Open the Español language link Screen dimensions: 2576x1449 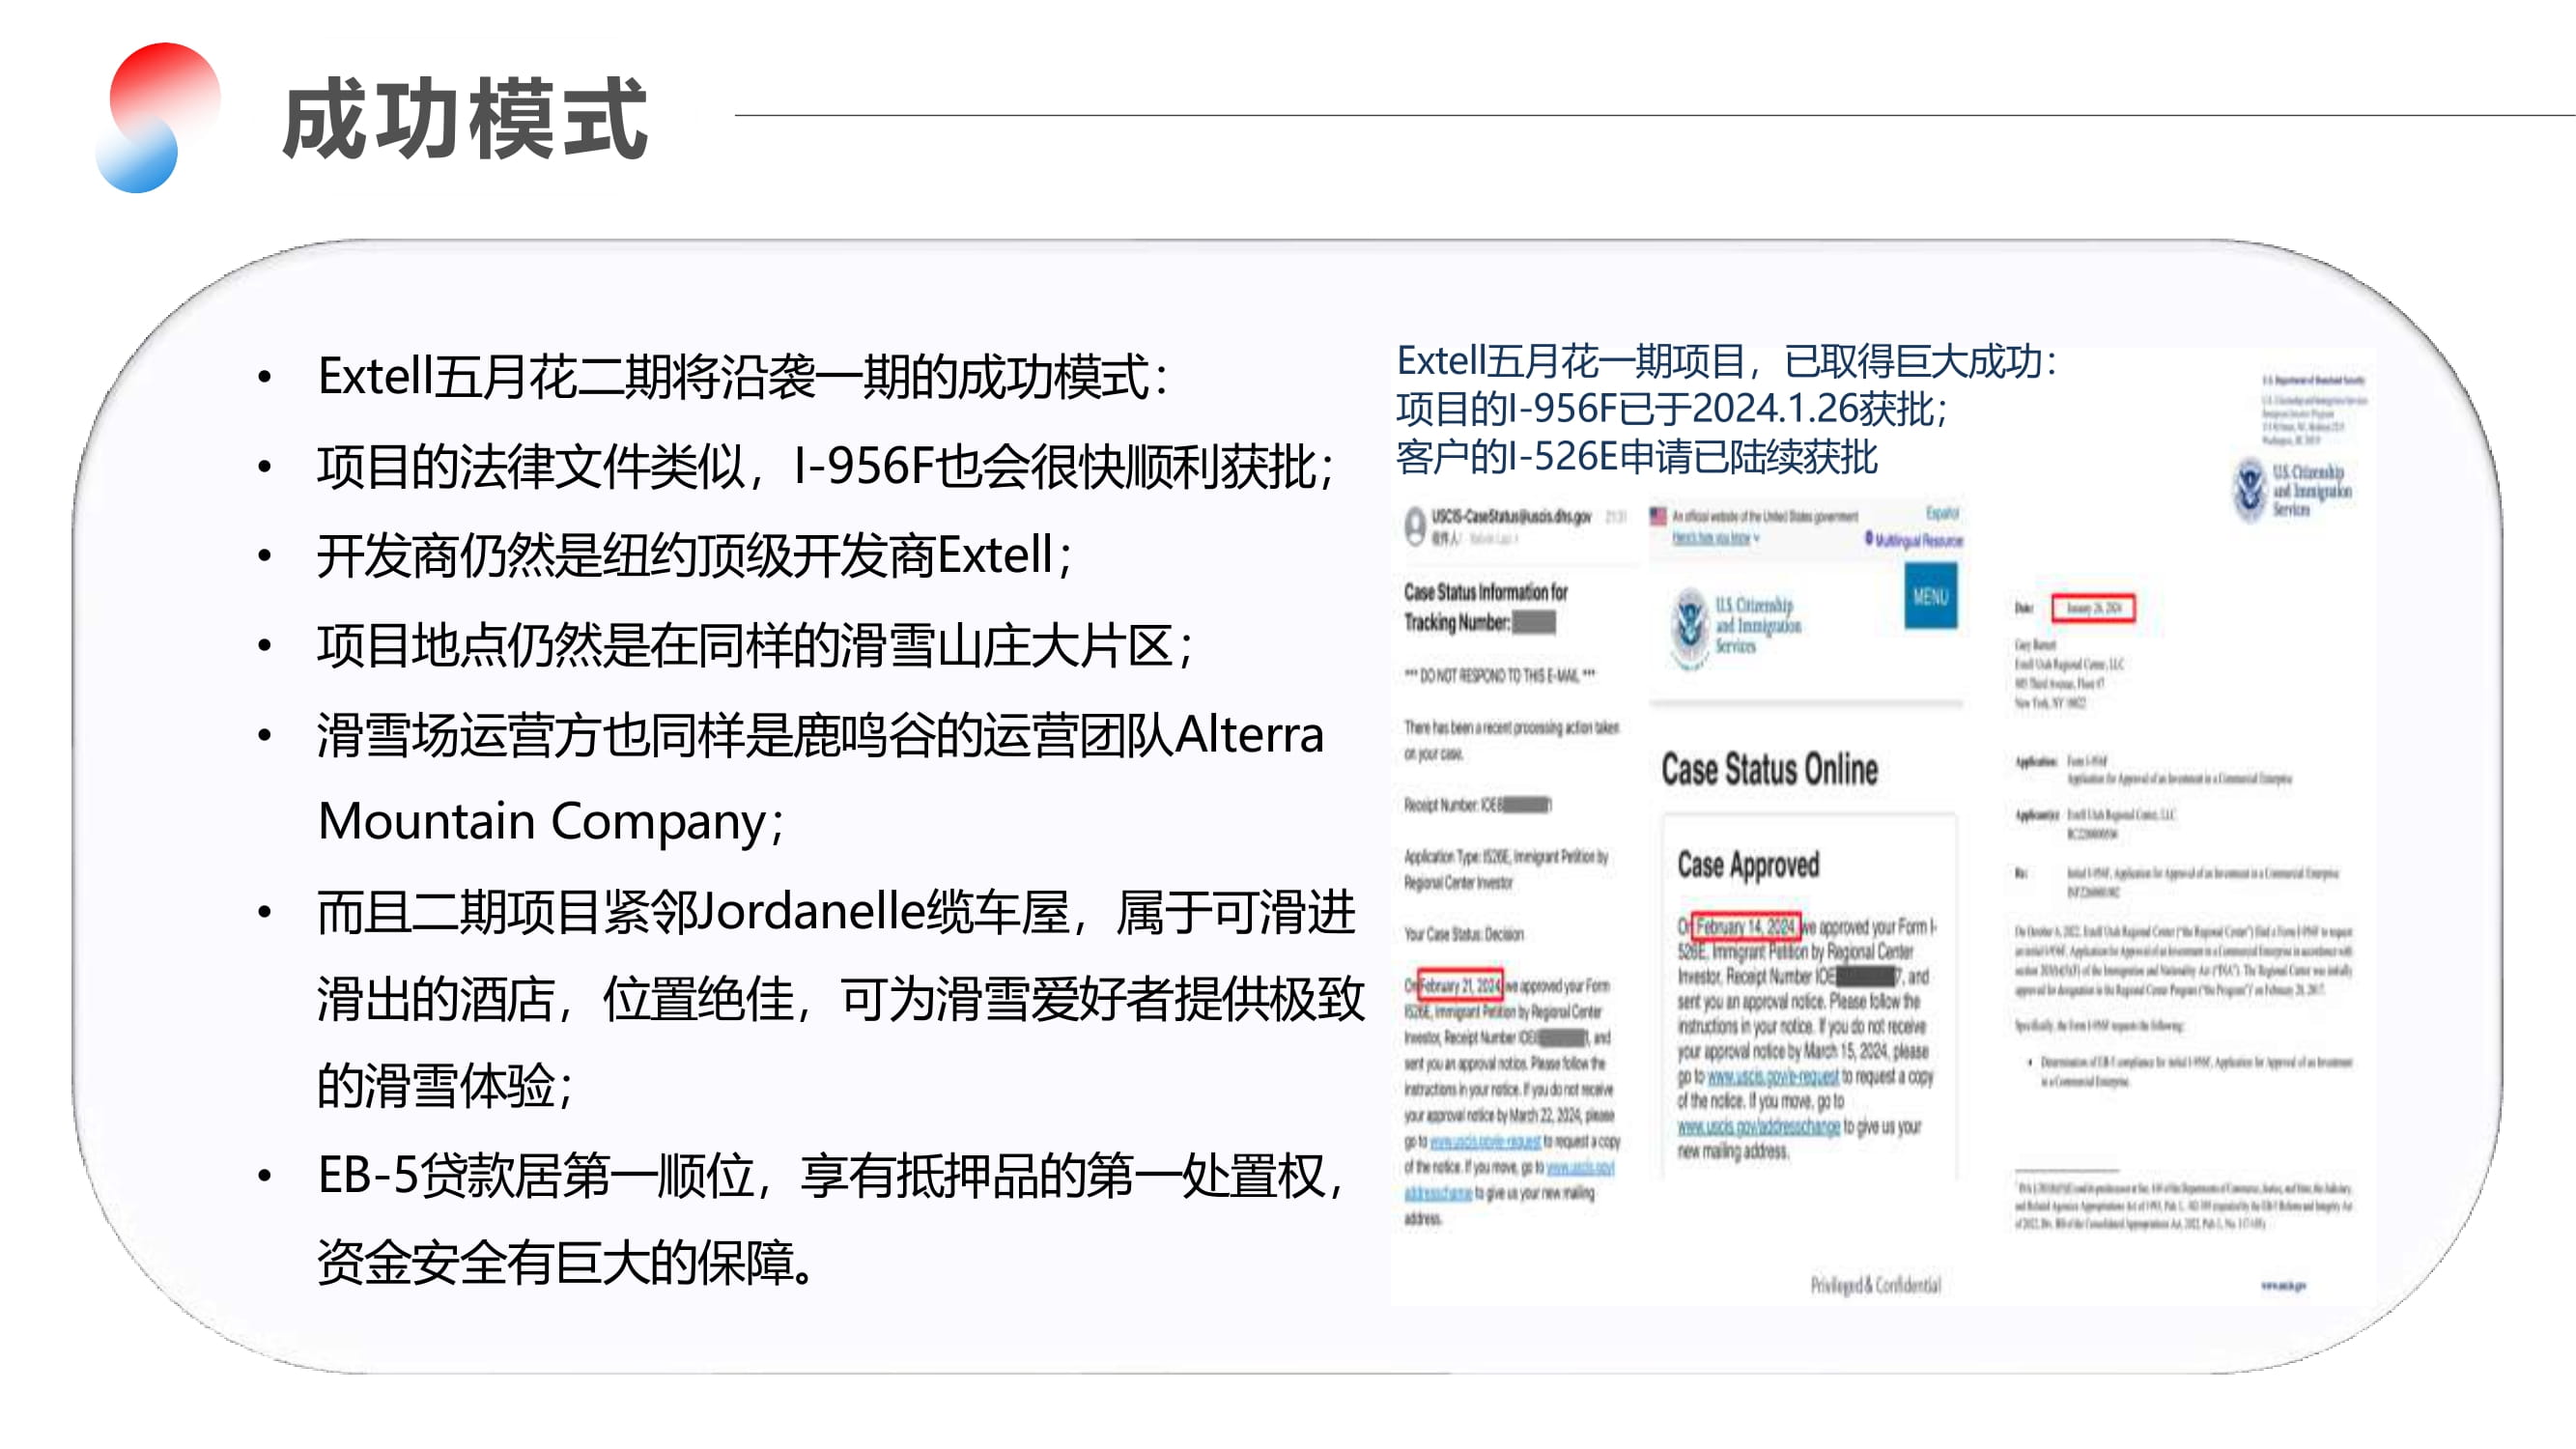(x=1942, y=513)
